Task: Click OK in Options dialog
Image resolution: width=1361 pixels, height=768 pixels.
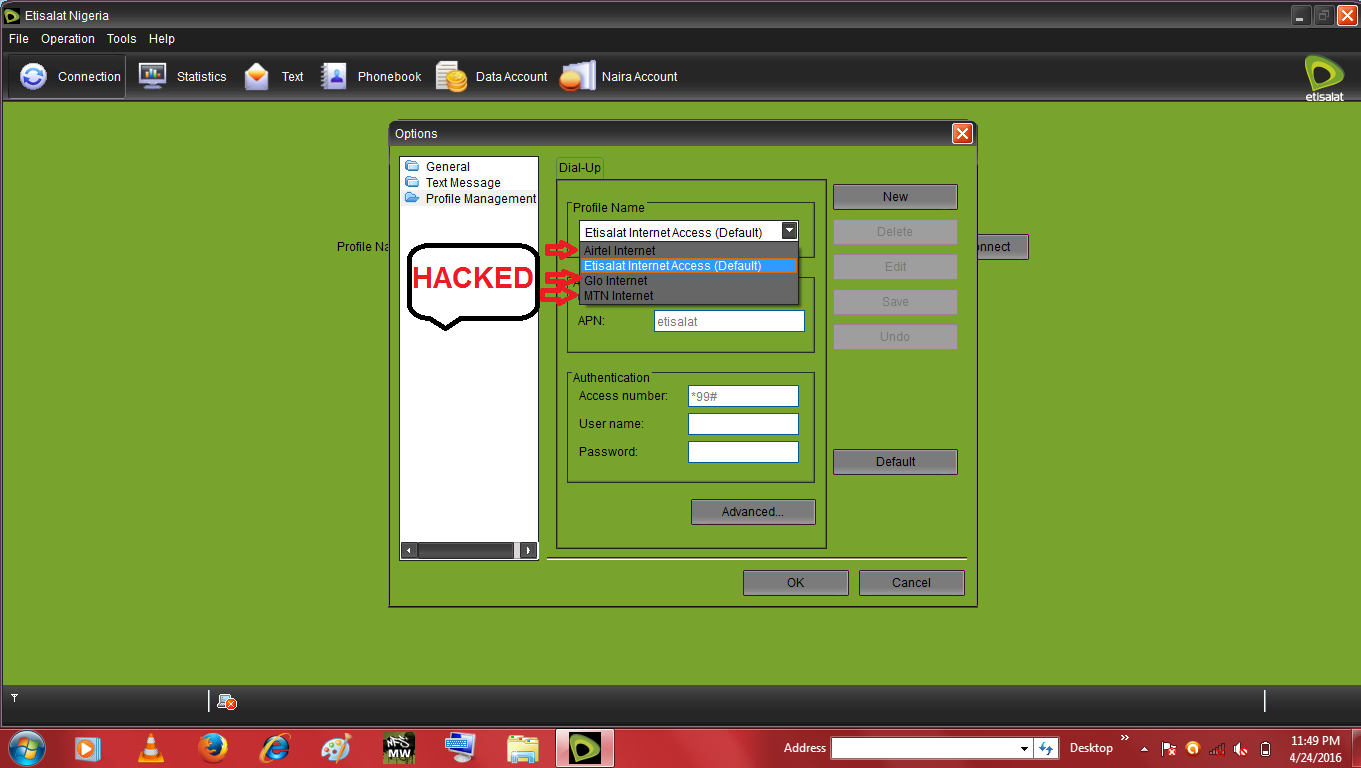Action: (x=795, y=583)
